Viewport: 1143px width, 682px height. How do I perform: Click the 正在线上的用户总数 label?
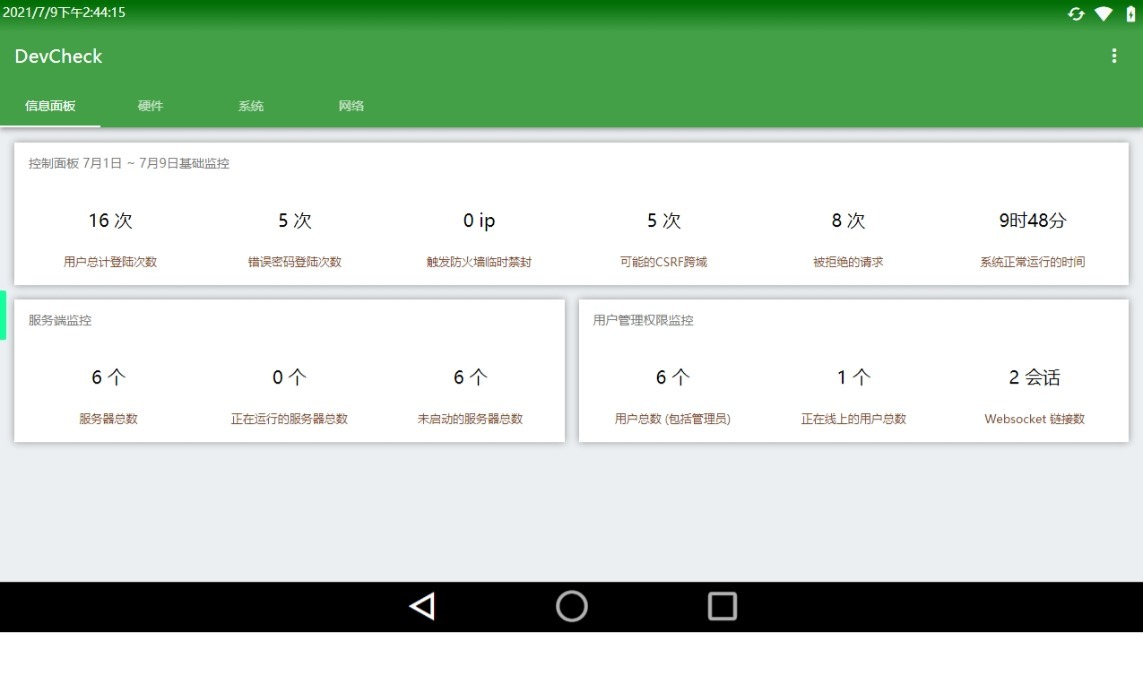pos(853,418)
